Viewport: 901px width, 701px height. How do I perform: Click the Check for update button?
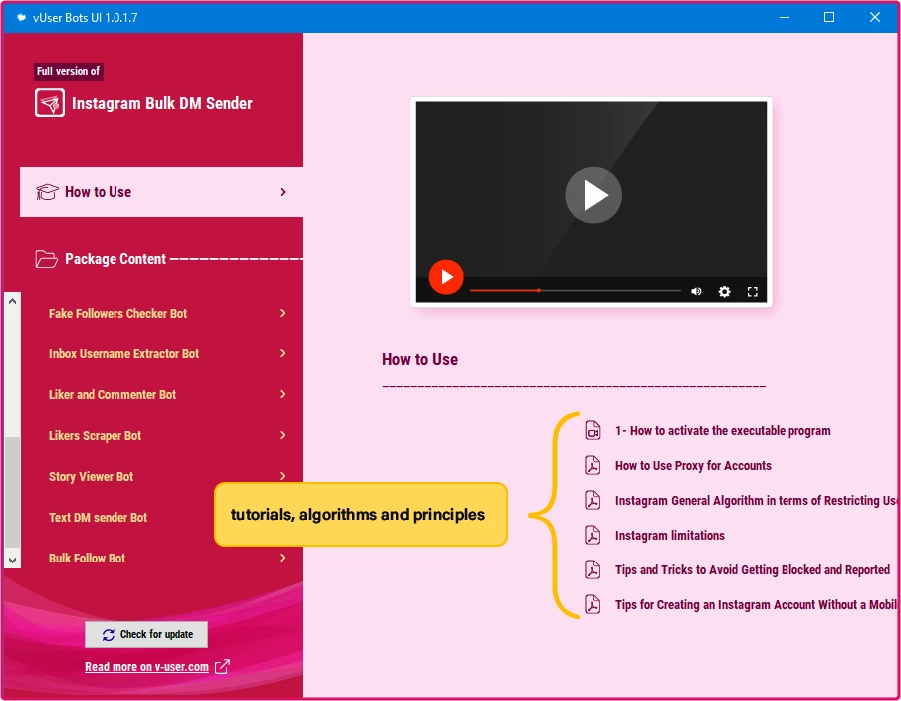pyautogui.click(x=147, y=634)
